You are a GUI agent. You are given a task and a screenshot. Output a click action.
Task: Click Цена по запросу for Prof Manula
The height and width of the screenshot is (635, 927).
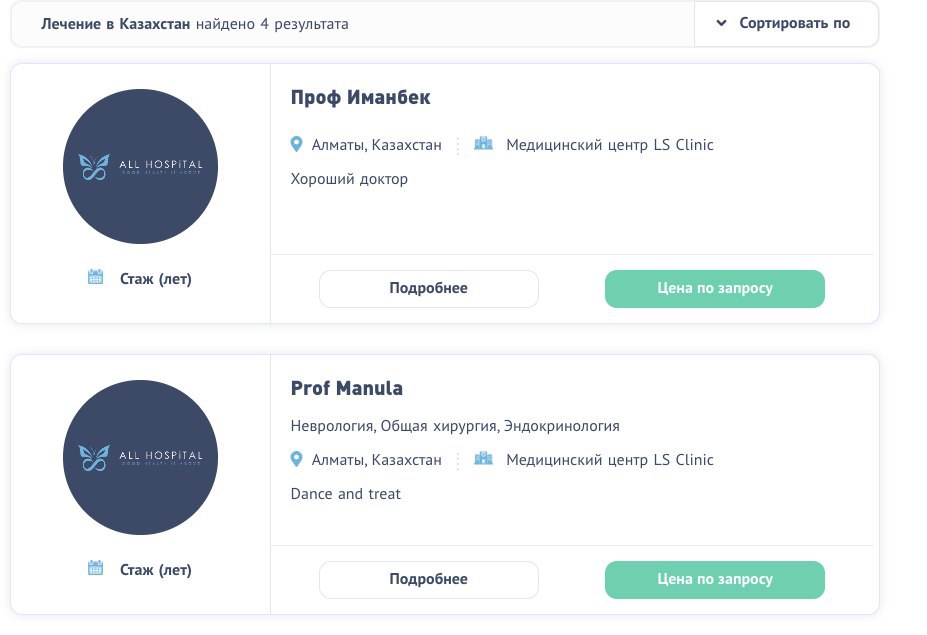pos(715,579)
